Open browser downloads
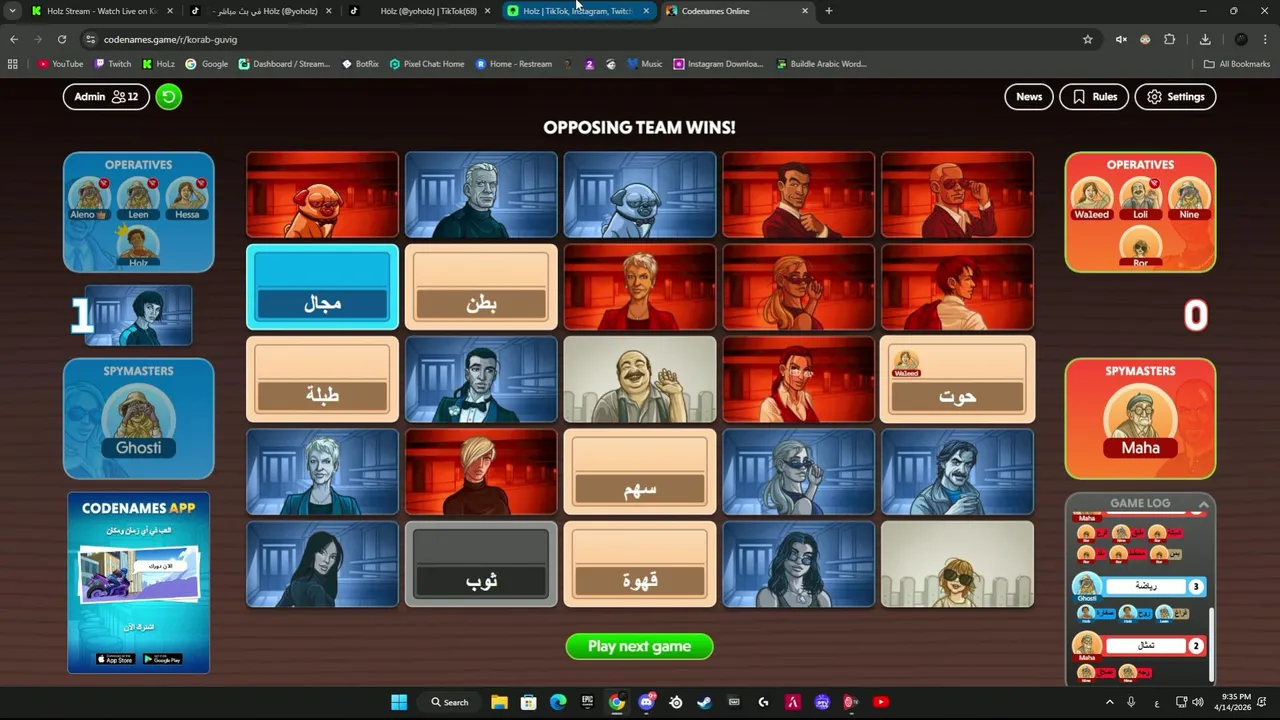Screen dimensions: 1280x720 point(1205,39)
